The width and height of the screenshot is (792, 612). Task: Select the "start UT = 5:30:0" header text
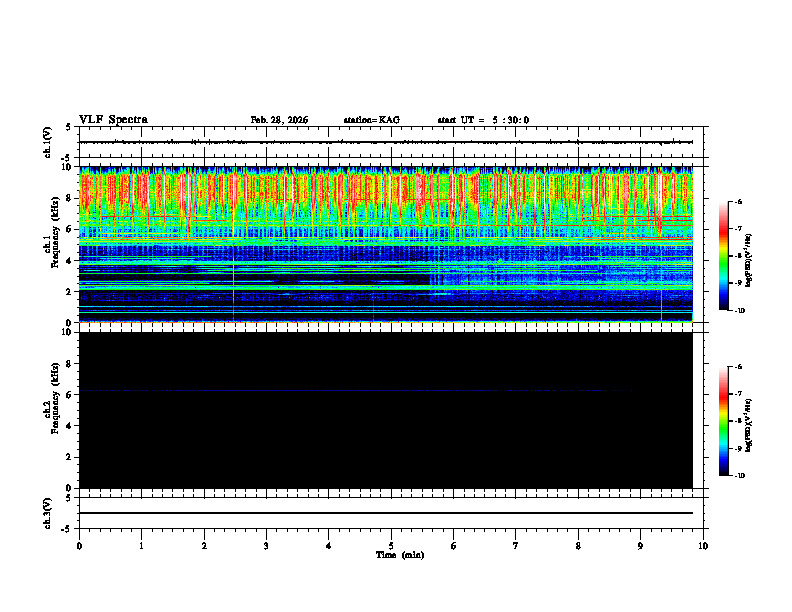point(483,120)
